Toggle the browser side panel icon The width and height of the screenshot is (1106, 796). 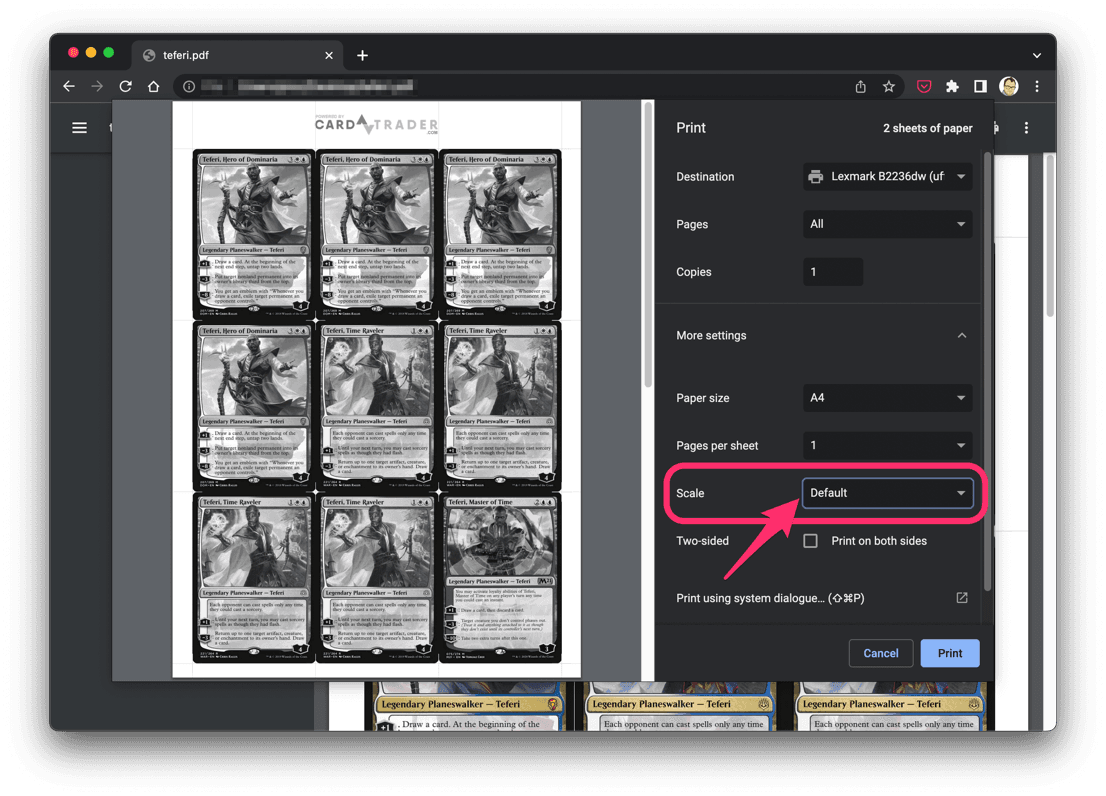click(980, 87)
